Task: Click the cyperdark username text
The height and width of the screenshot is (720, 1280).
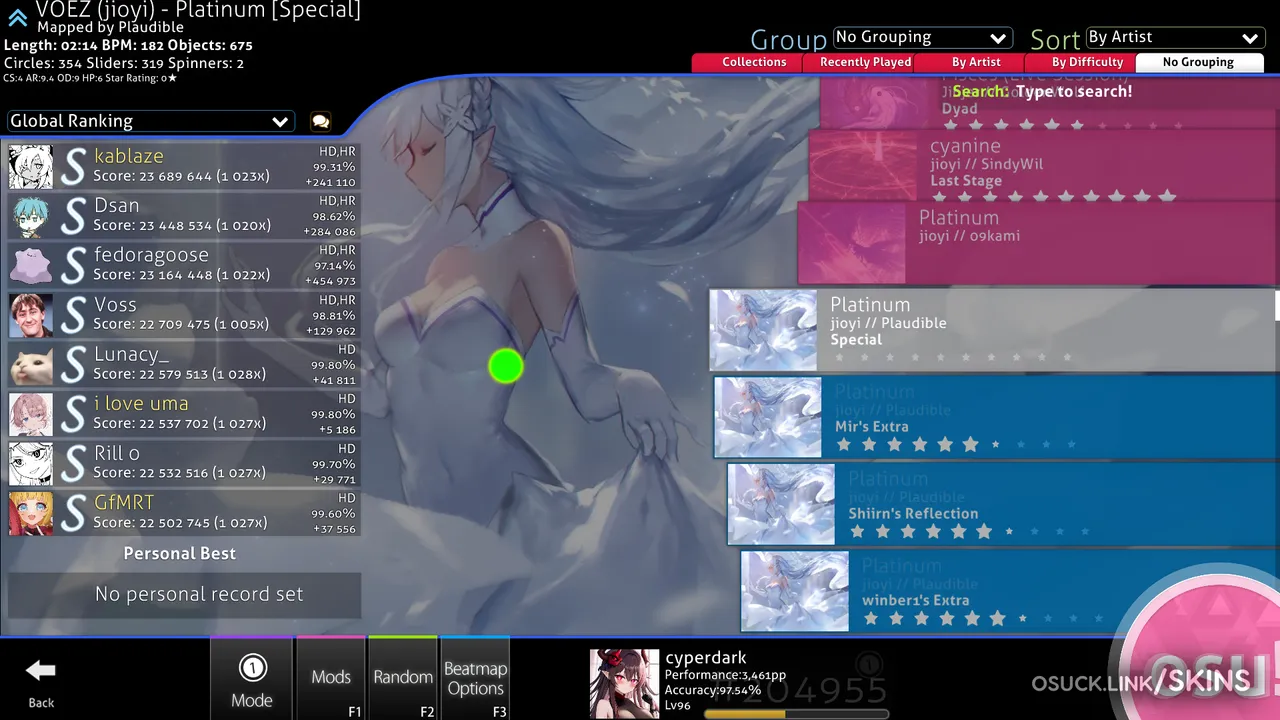Action: (x=705, y=658)
